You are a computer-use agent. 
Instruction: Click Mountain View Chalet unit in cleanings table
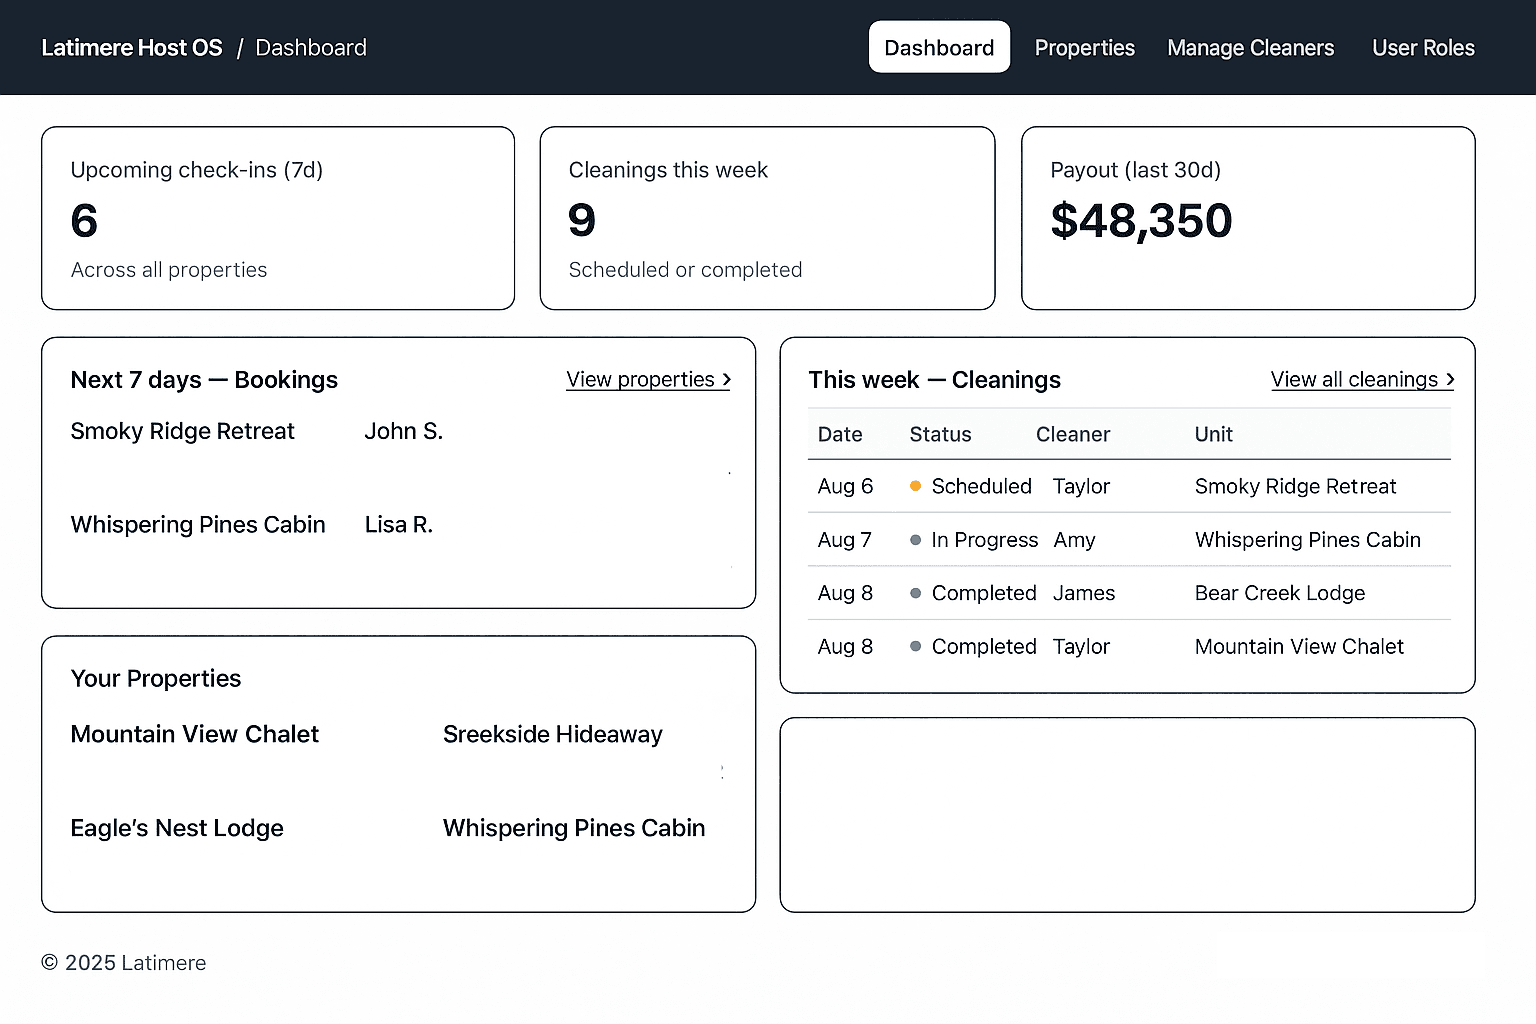tap(1299, 646)
